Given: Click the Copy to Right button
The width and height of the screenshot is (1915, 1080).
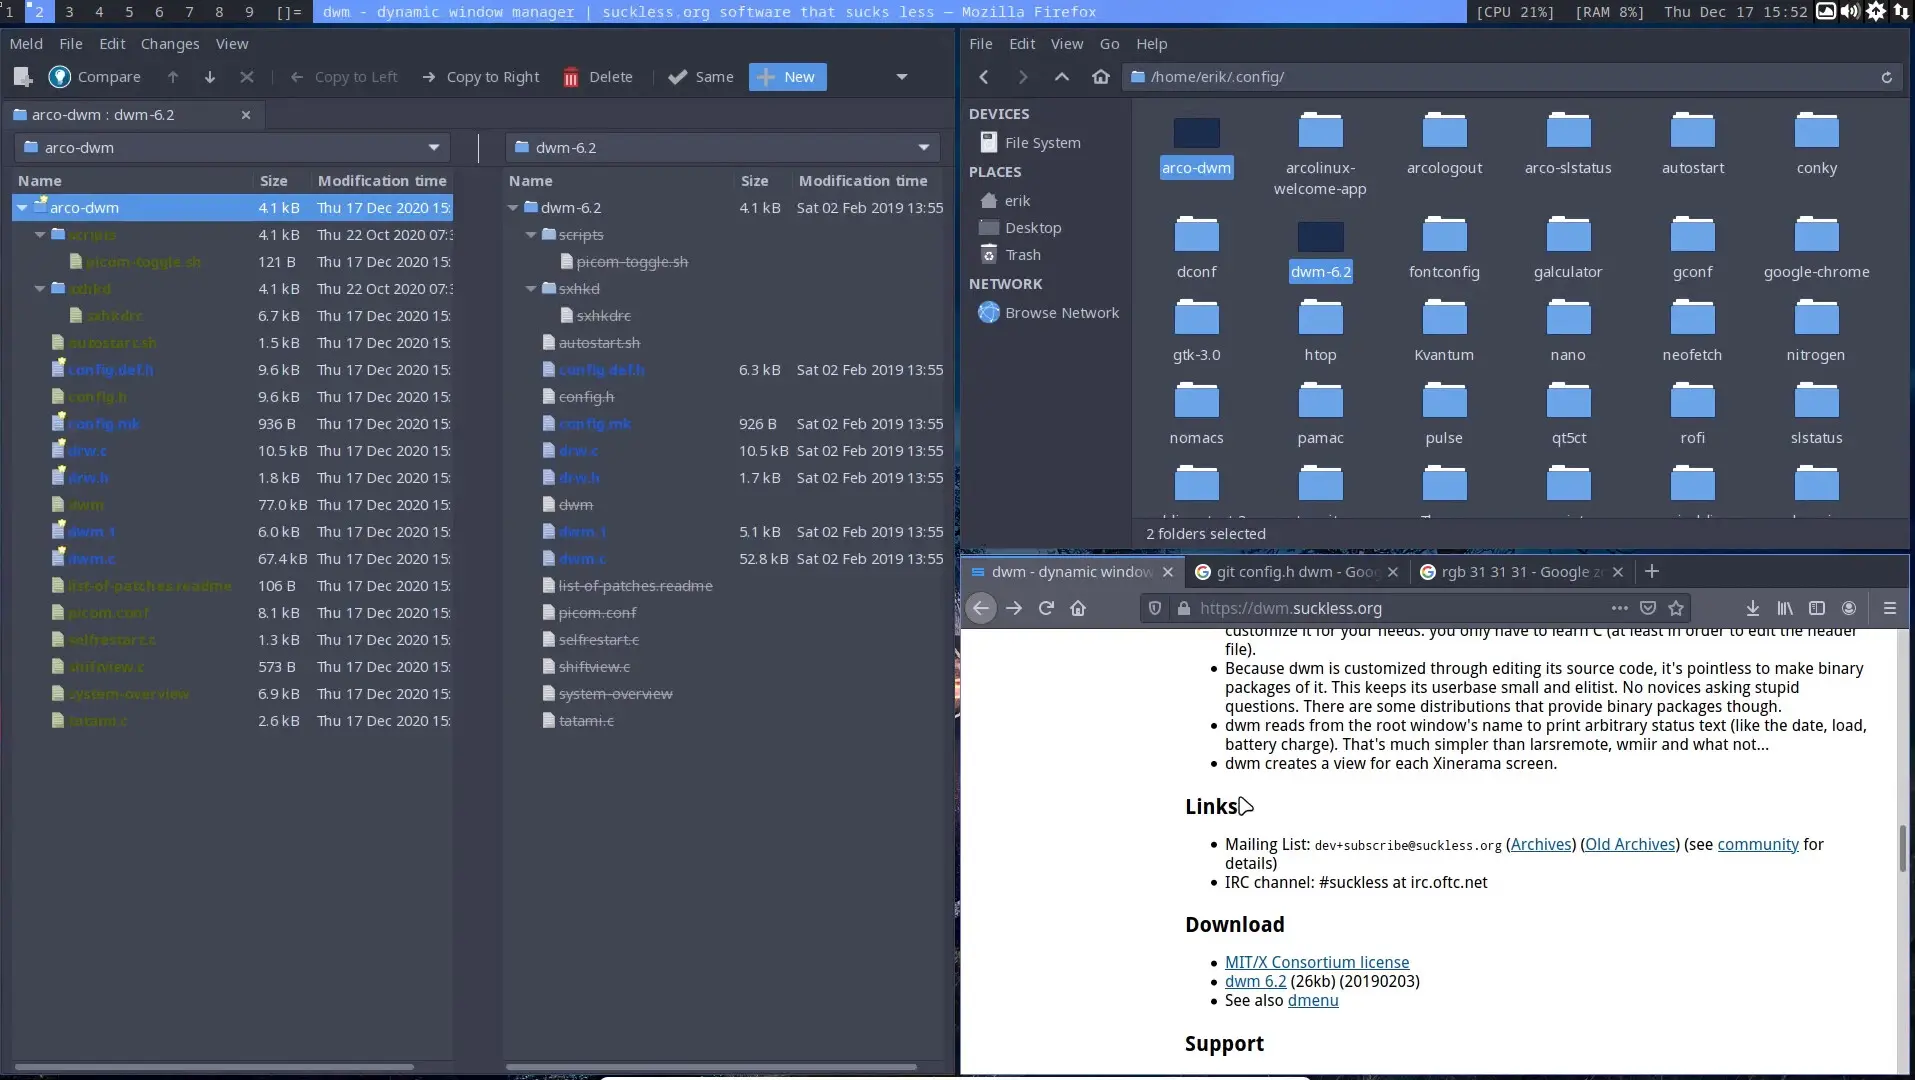Looking at the screenshot, I should (x=481, y=77).
